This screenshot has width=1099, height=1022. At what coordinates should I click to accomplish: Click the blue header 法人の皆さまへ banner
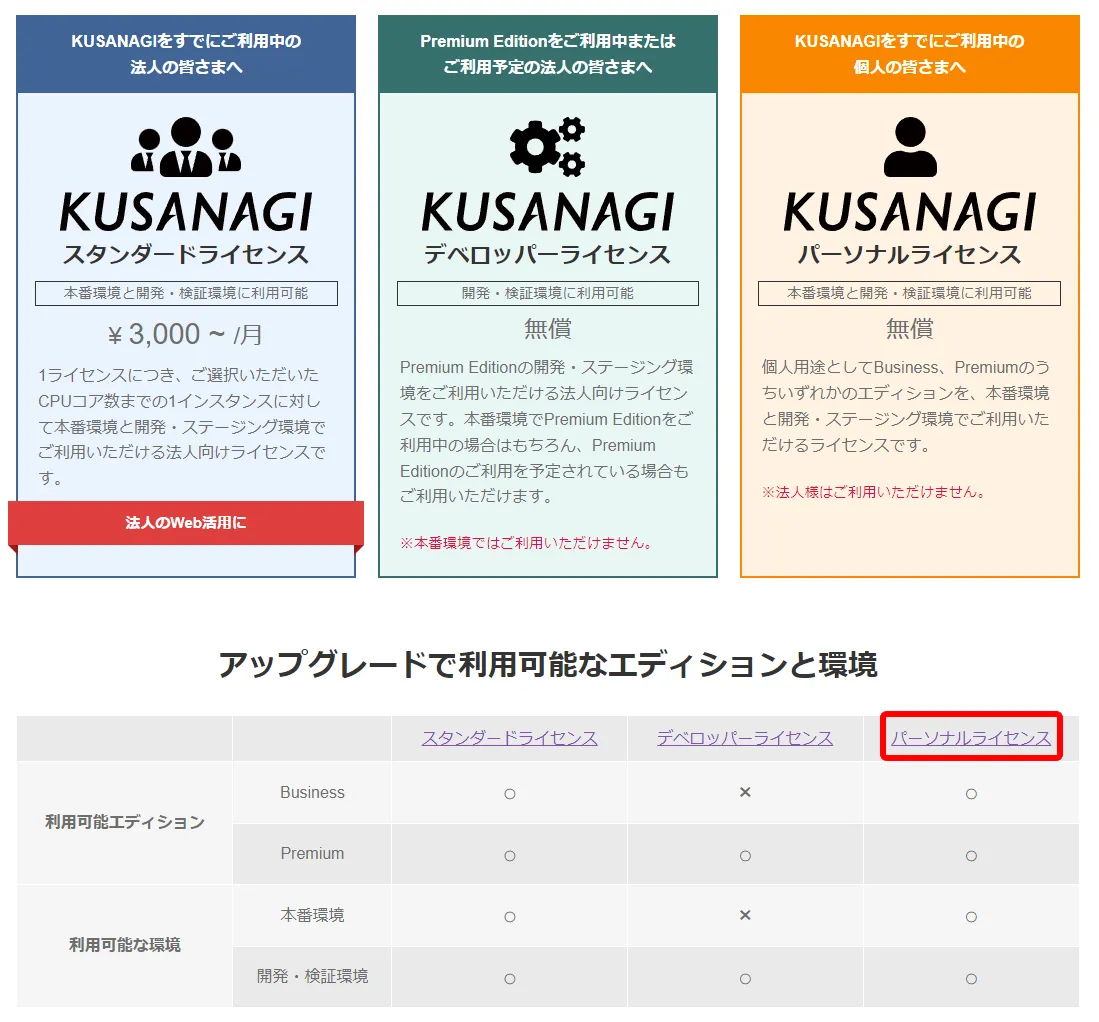click(x=186, y=54)
